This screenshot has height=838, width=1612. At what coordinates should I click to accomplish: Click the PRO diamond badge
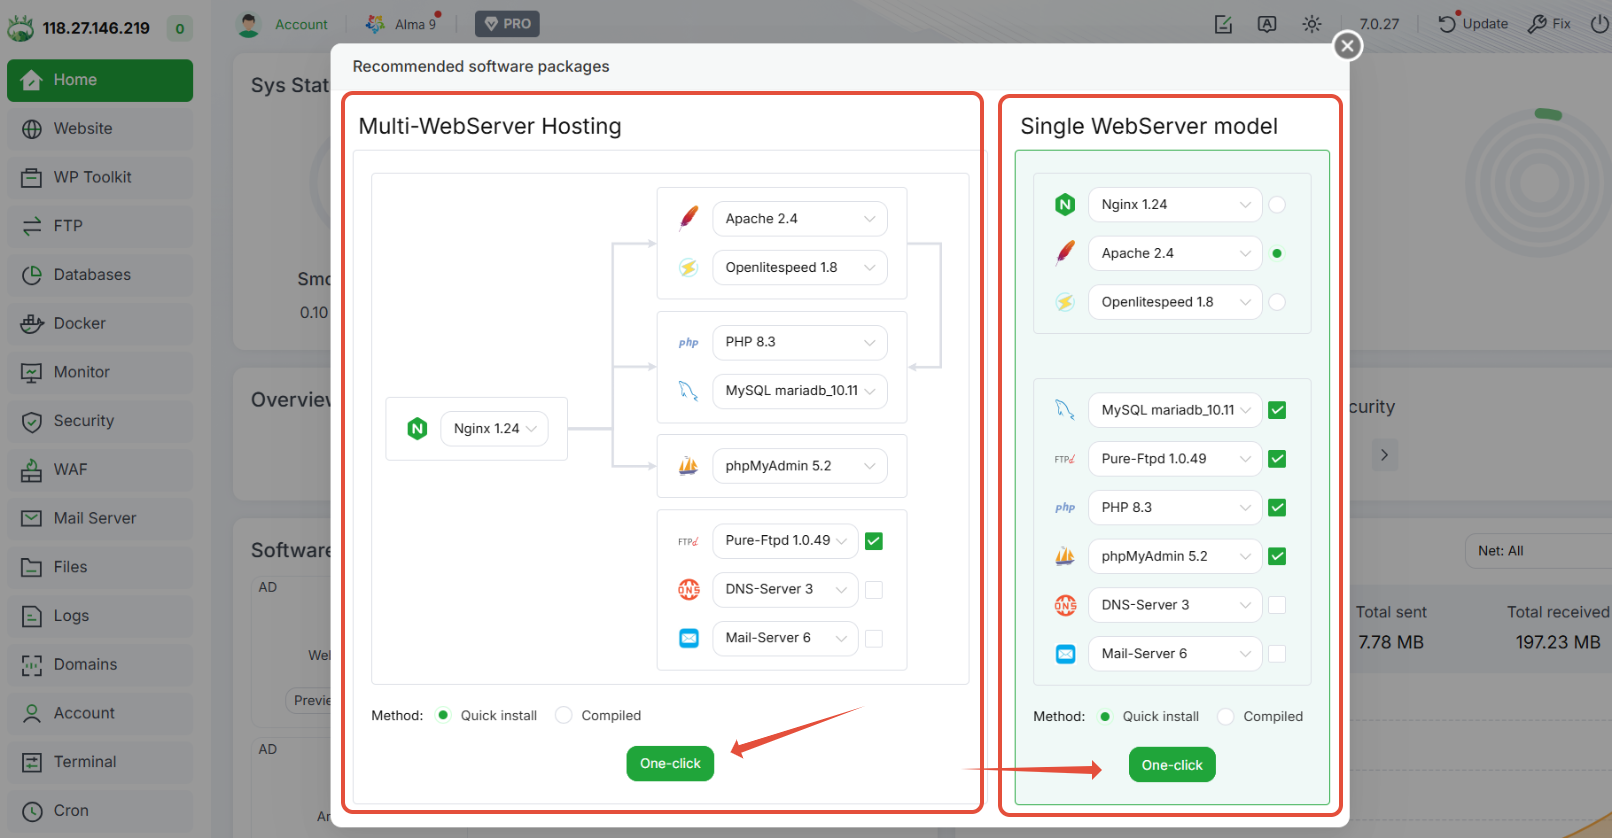tap(507, 24)
